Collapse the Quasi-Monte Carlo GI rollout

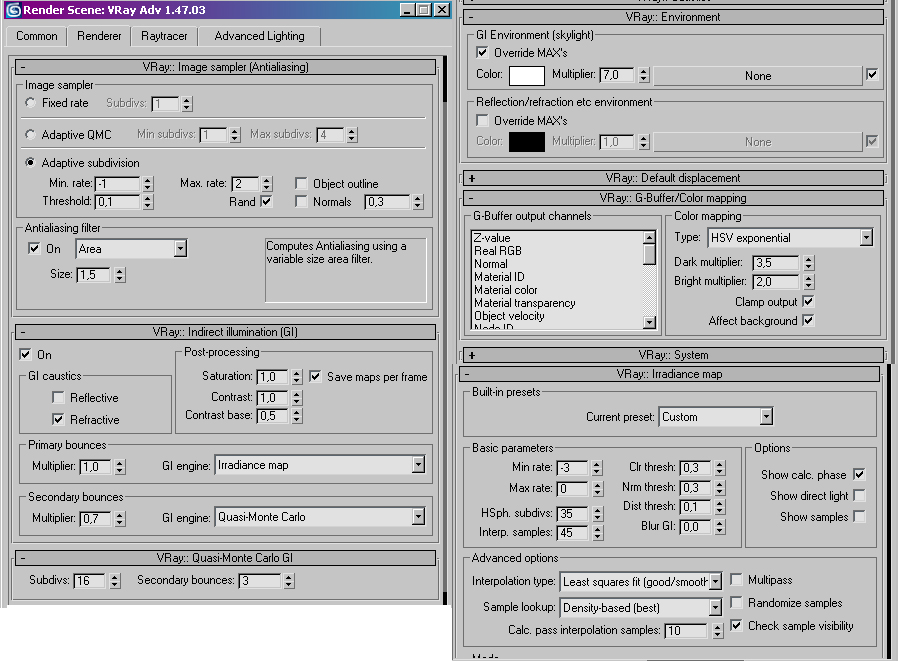click(225, 558)
